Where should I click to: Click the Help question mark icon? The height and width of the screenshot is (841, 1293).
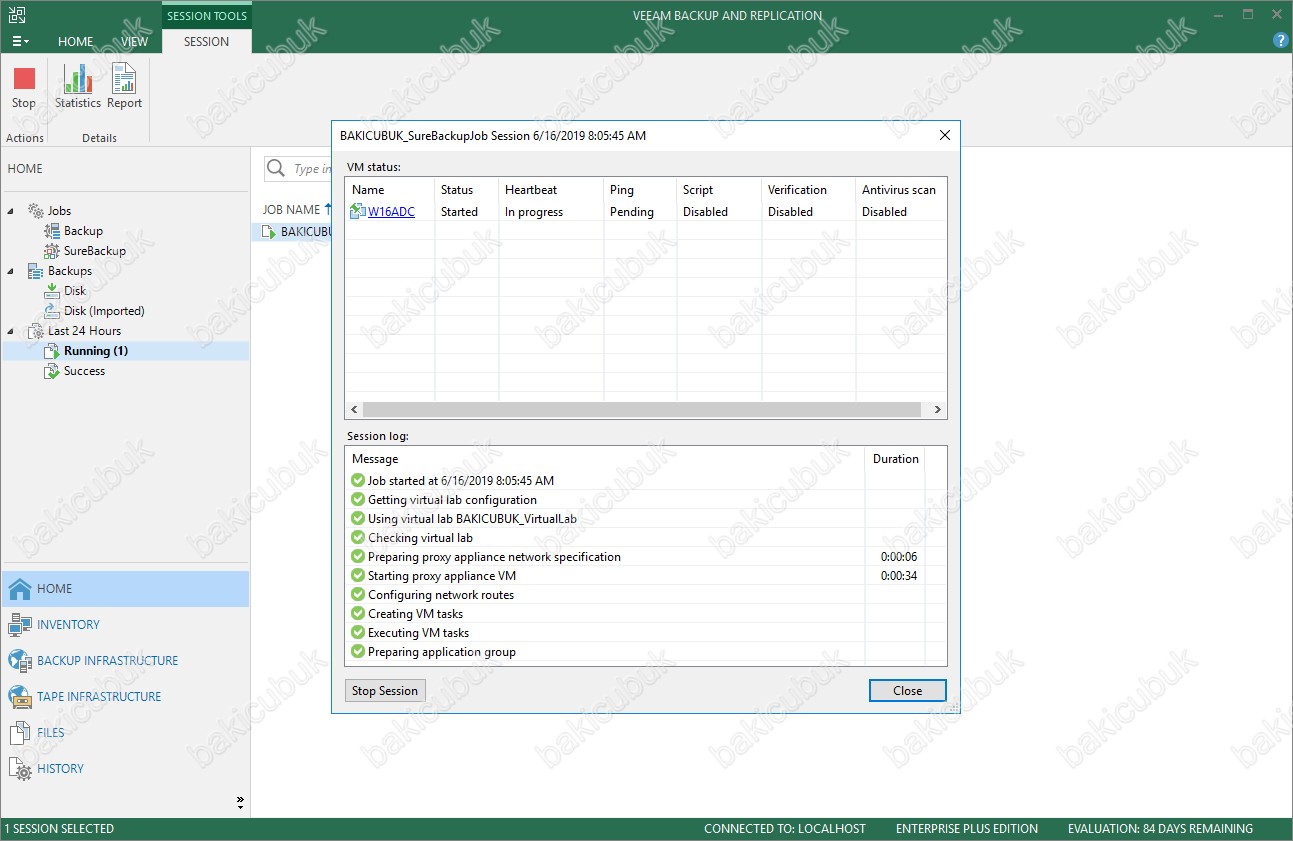[x=1280, y=41]
